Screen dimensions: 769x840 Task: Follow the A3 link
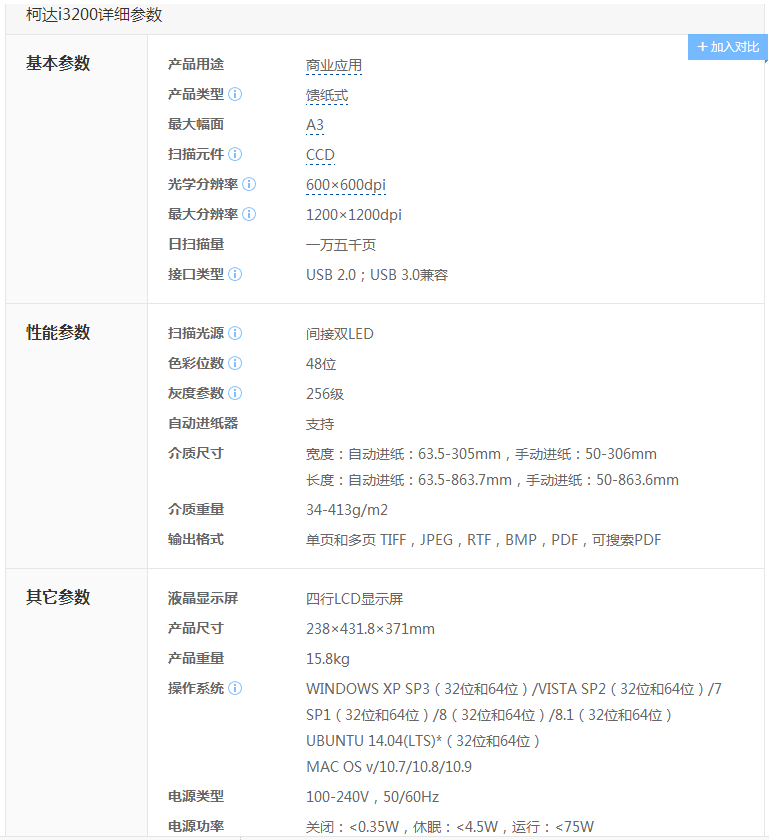point(315,125)
